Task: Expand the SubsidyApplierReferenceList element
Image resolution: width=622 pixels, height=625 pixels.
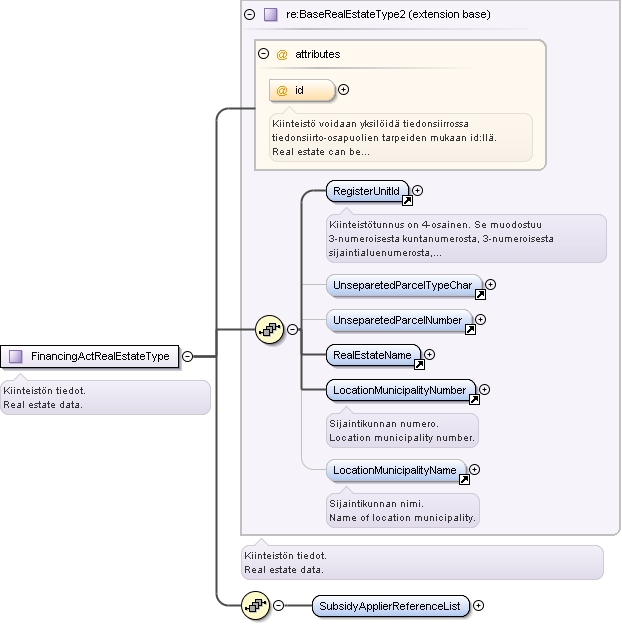Action: (x=478, y=605)
